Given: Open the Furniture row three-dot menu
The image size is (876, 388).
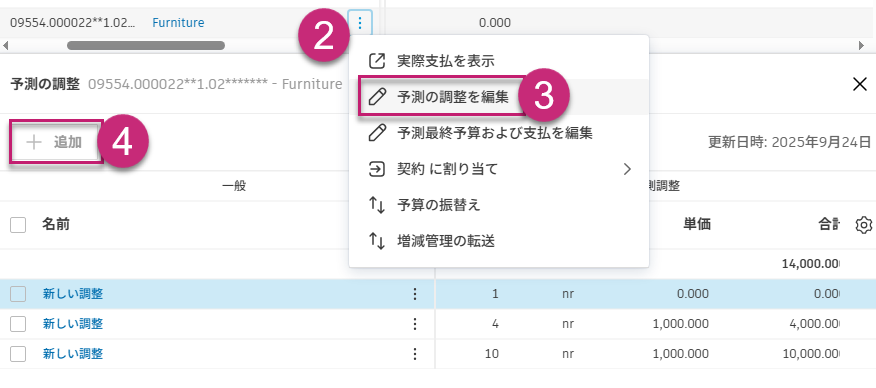Looking at the screenshot, I should point(360,23).
